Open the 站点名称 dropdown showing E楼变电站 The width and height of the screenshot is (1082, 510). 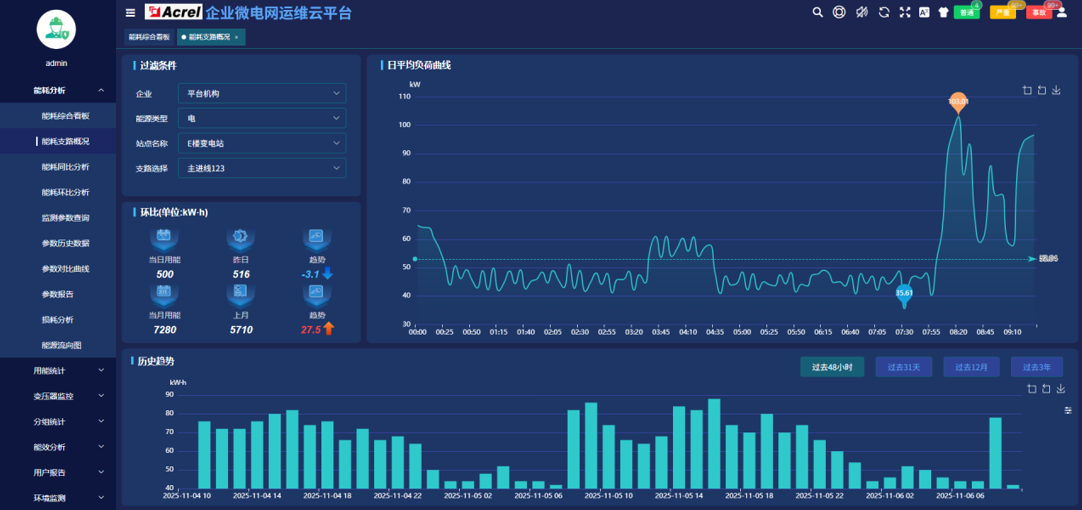click(x=262, y=143)
